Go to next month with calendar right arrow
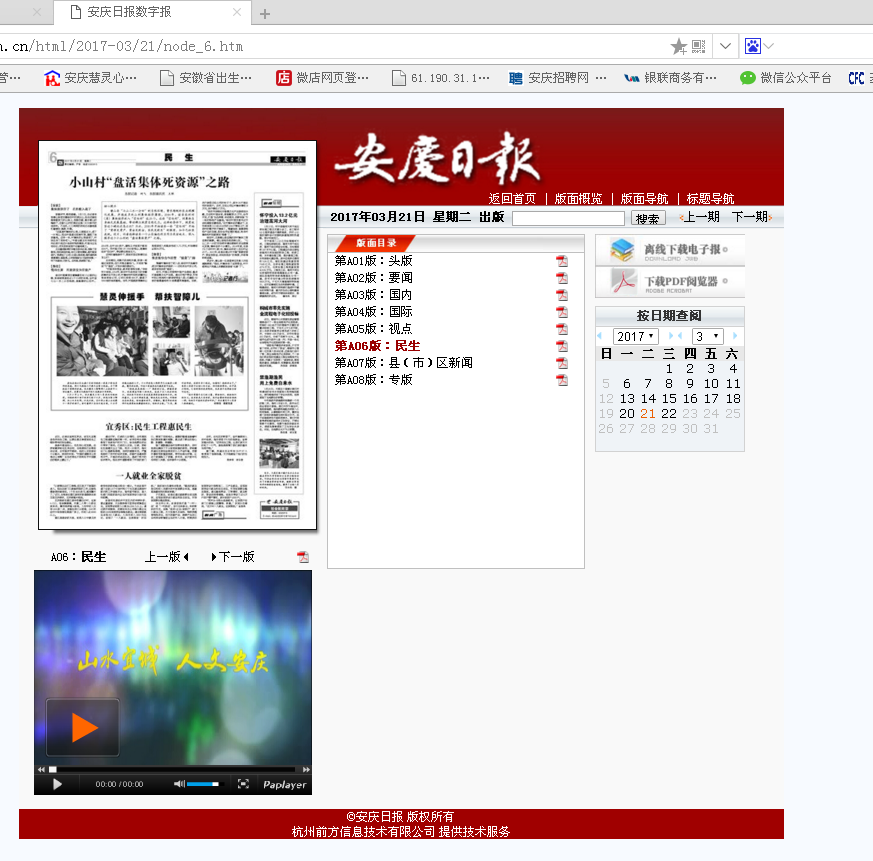This screenshot has width=873, height=861. point(735,336)
